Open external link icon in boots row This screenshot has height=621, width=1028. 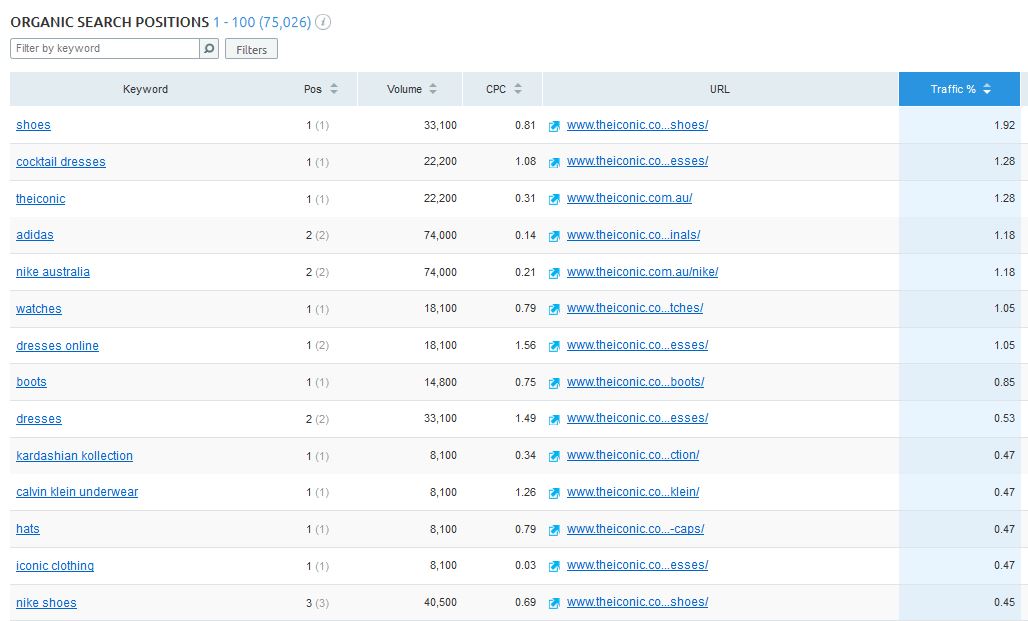coord(554,383)
